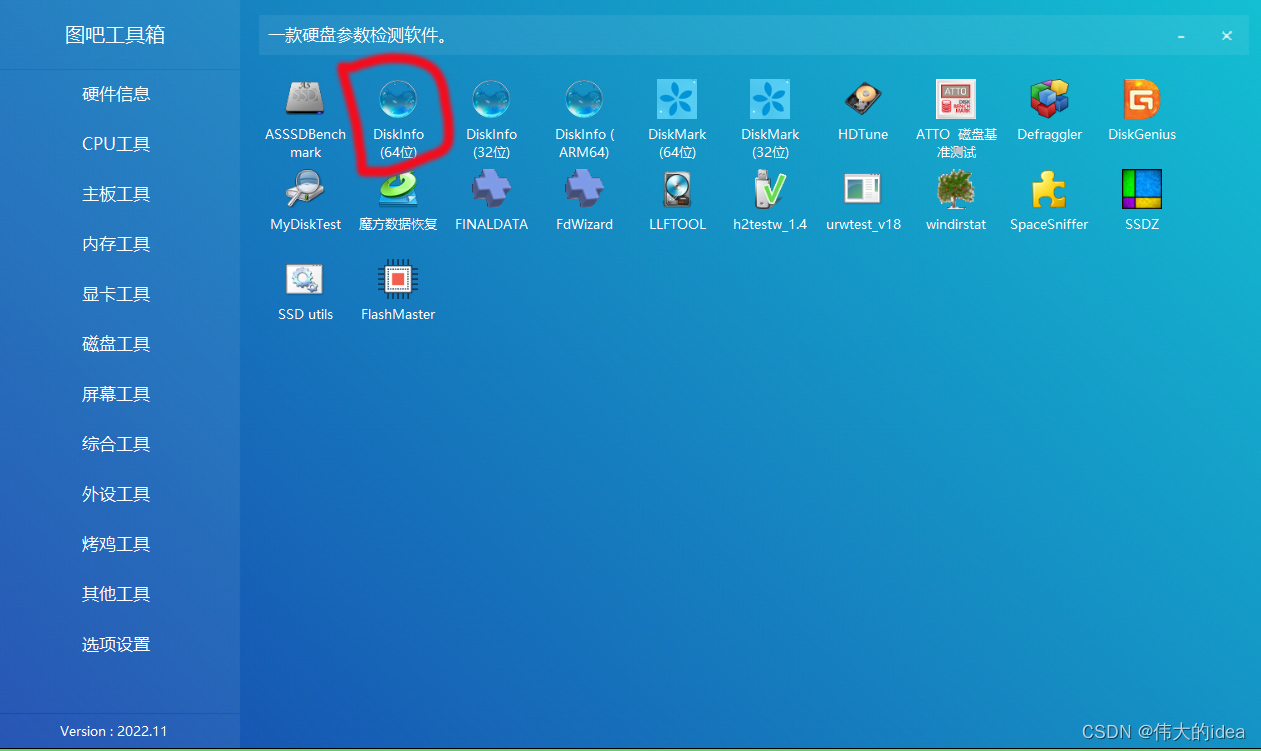Open the 综合工具 category
Screen dimensions: 1261x751
pos(116,444)
